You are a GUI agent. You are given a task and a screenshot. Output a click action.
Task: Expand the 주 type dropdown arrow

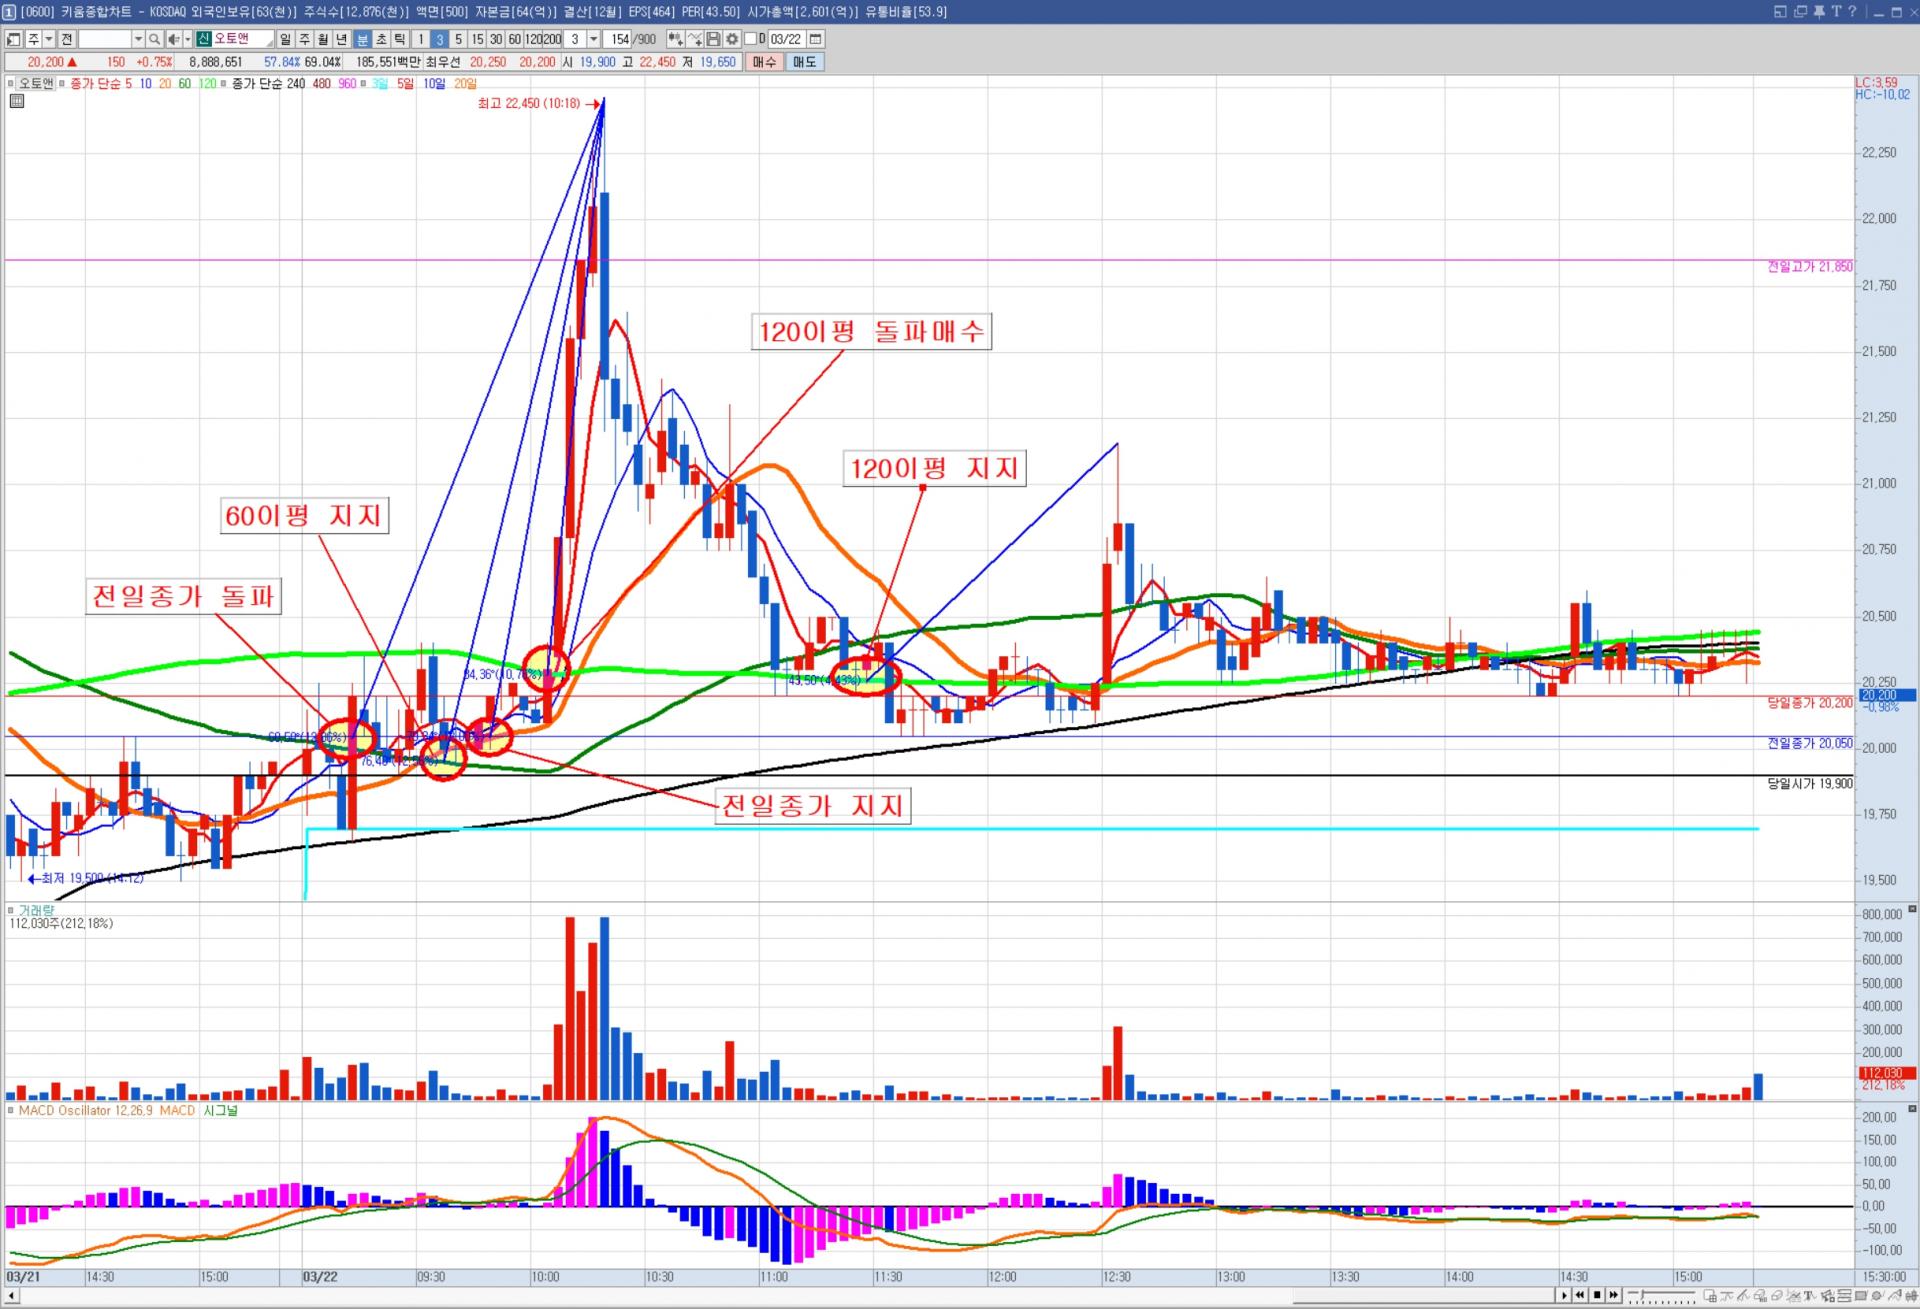click(x=48, y=39)
